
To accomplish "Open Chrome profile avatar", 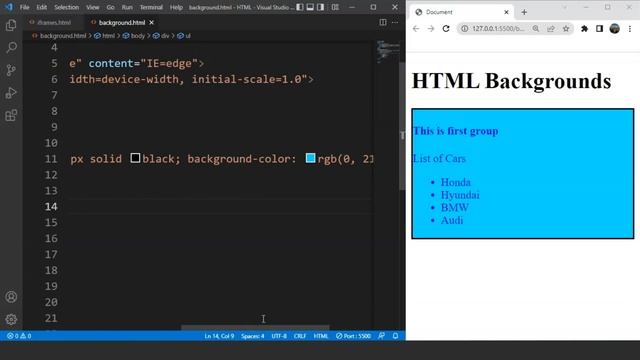I will [614, 29].
